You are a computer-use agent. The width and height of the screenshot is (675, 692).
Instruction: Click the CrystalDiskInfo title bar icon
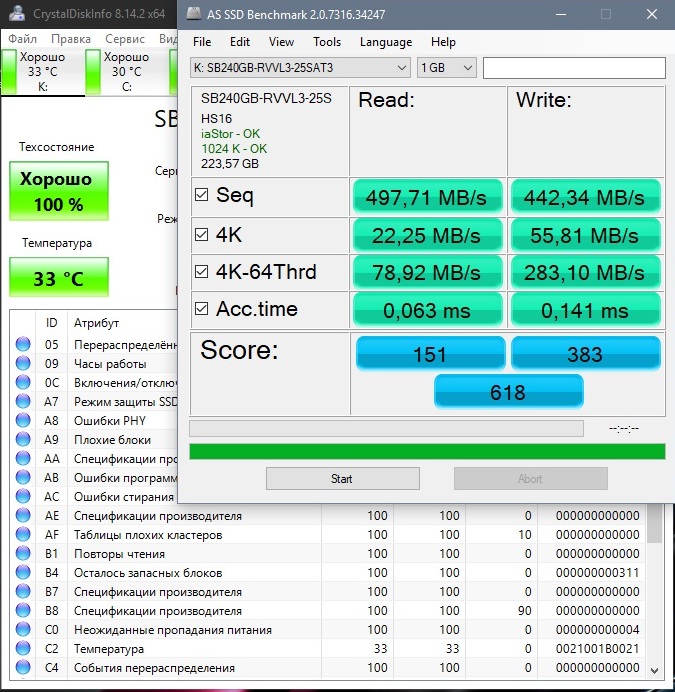(x=17, y=14)
